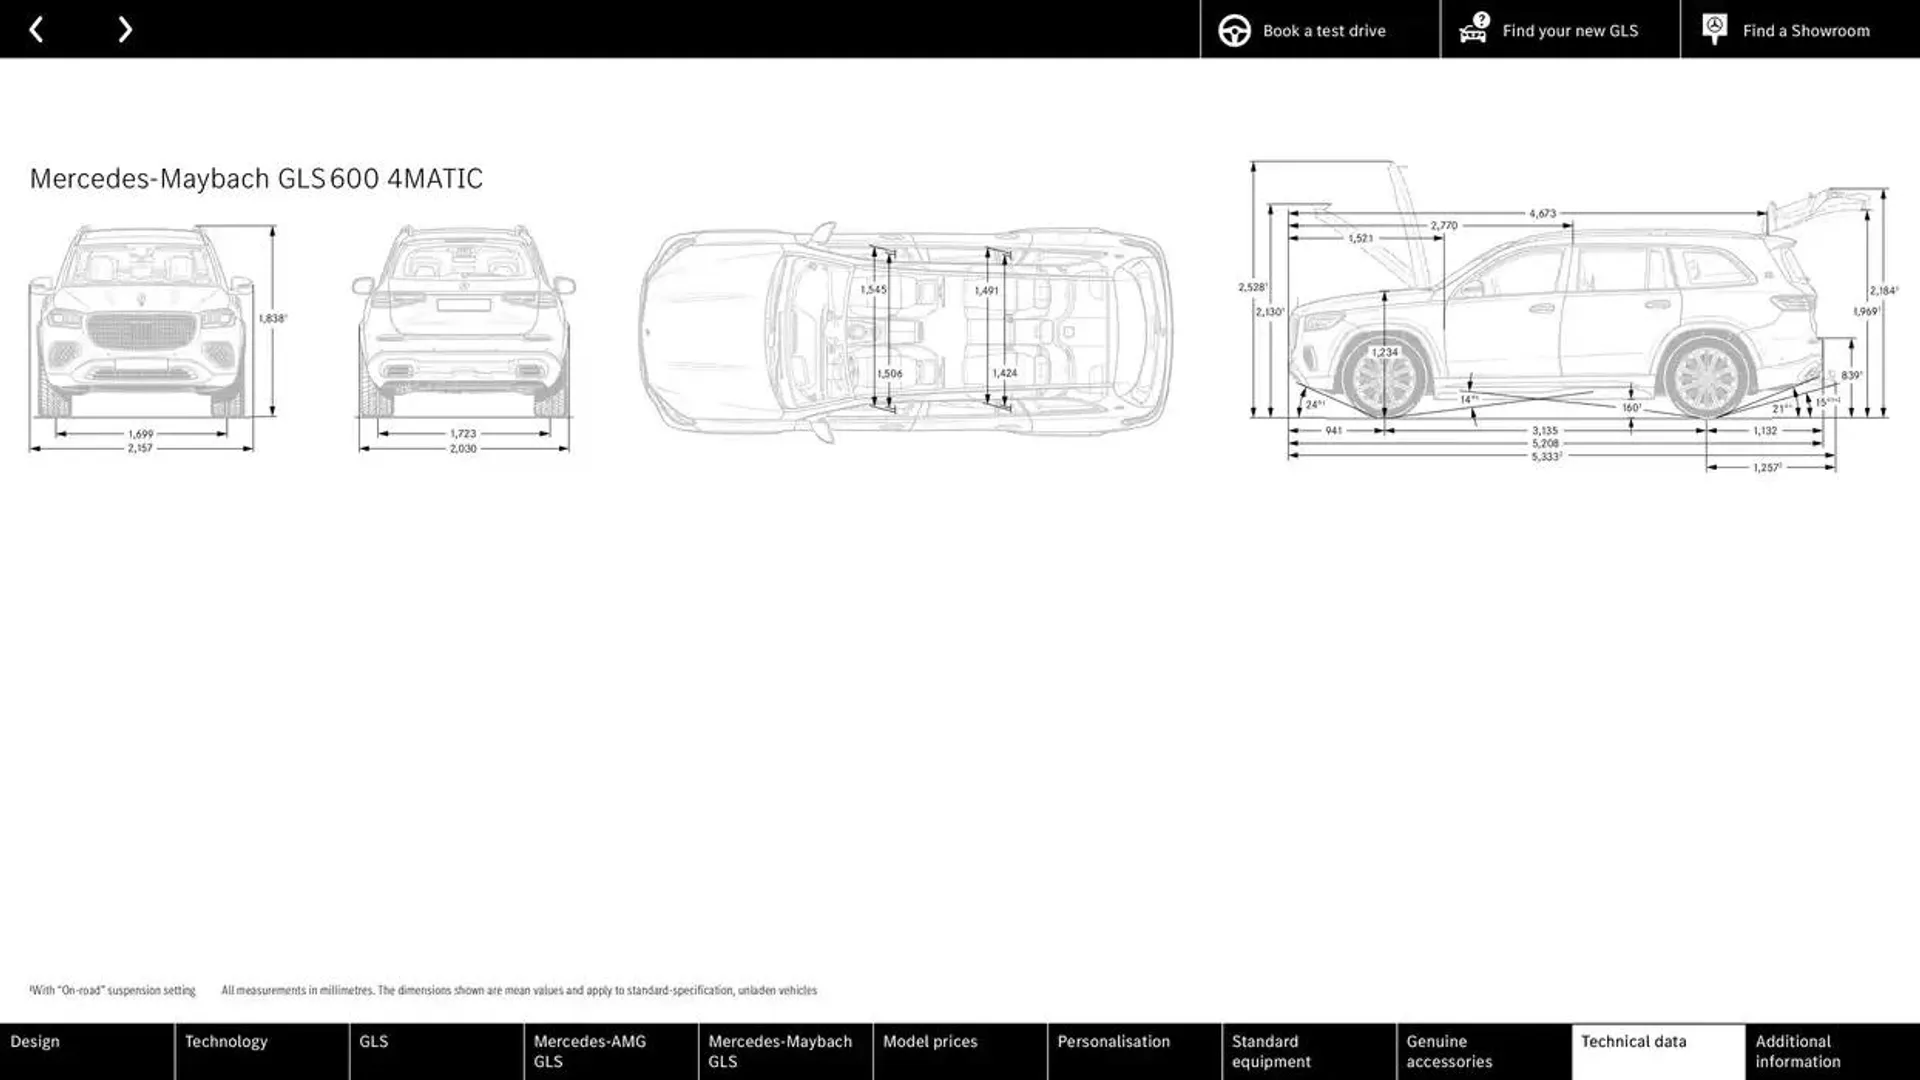The image size is (1920, 1080).
Task: Select the rear view diagram thumbnail
Action: [465, 336]
